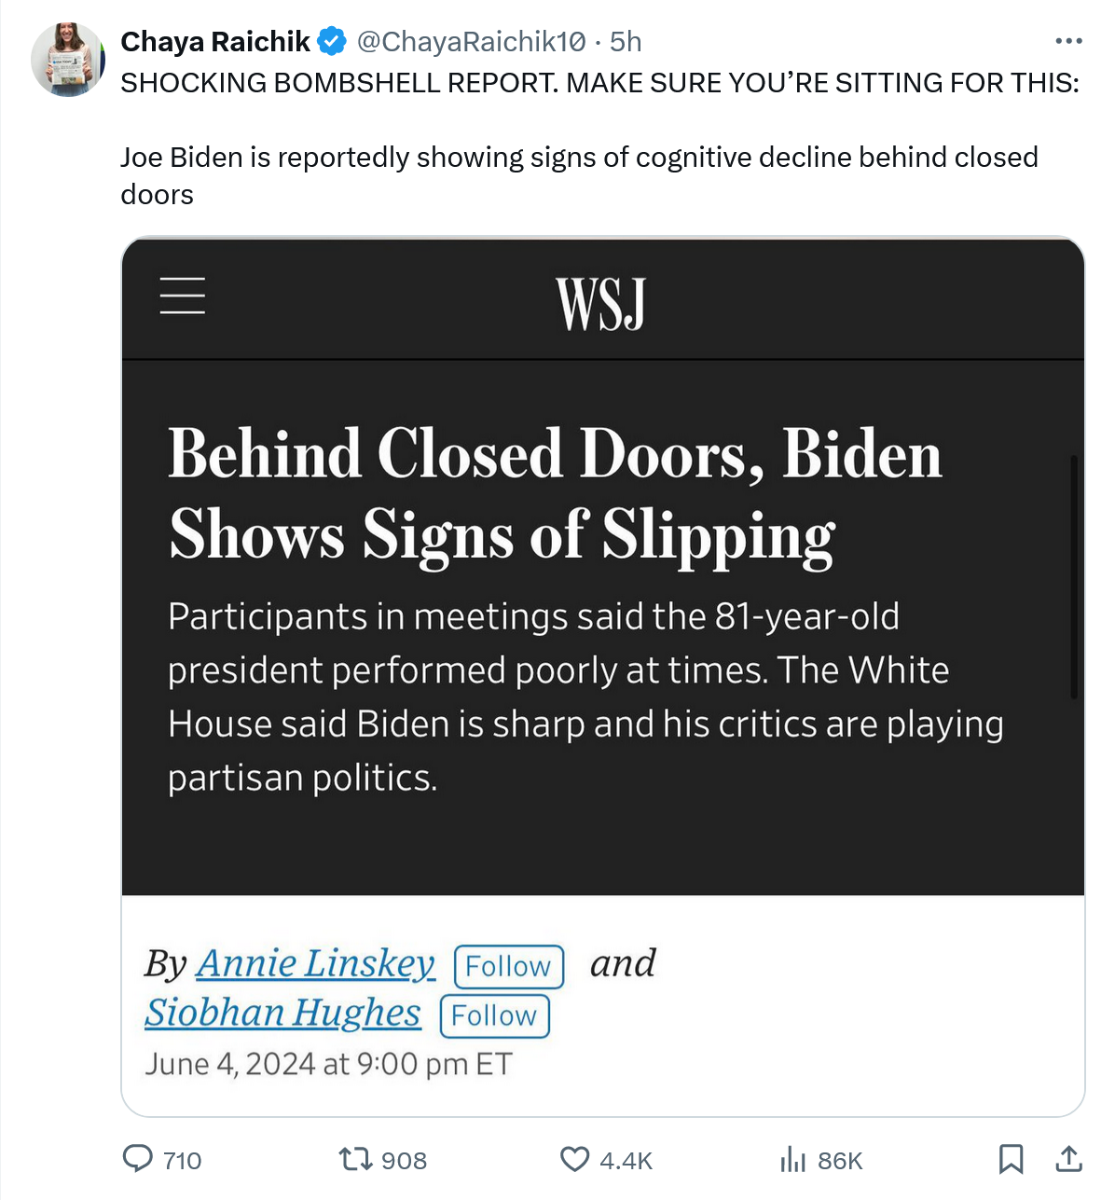Click the @ChayaRaichik10 handle
Viewport: 1115px width, 1200px height.
click(471, 42)
